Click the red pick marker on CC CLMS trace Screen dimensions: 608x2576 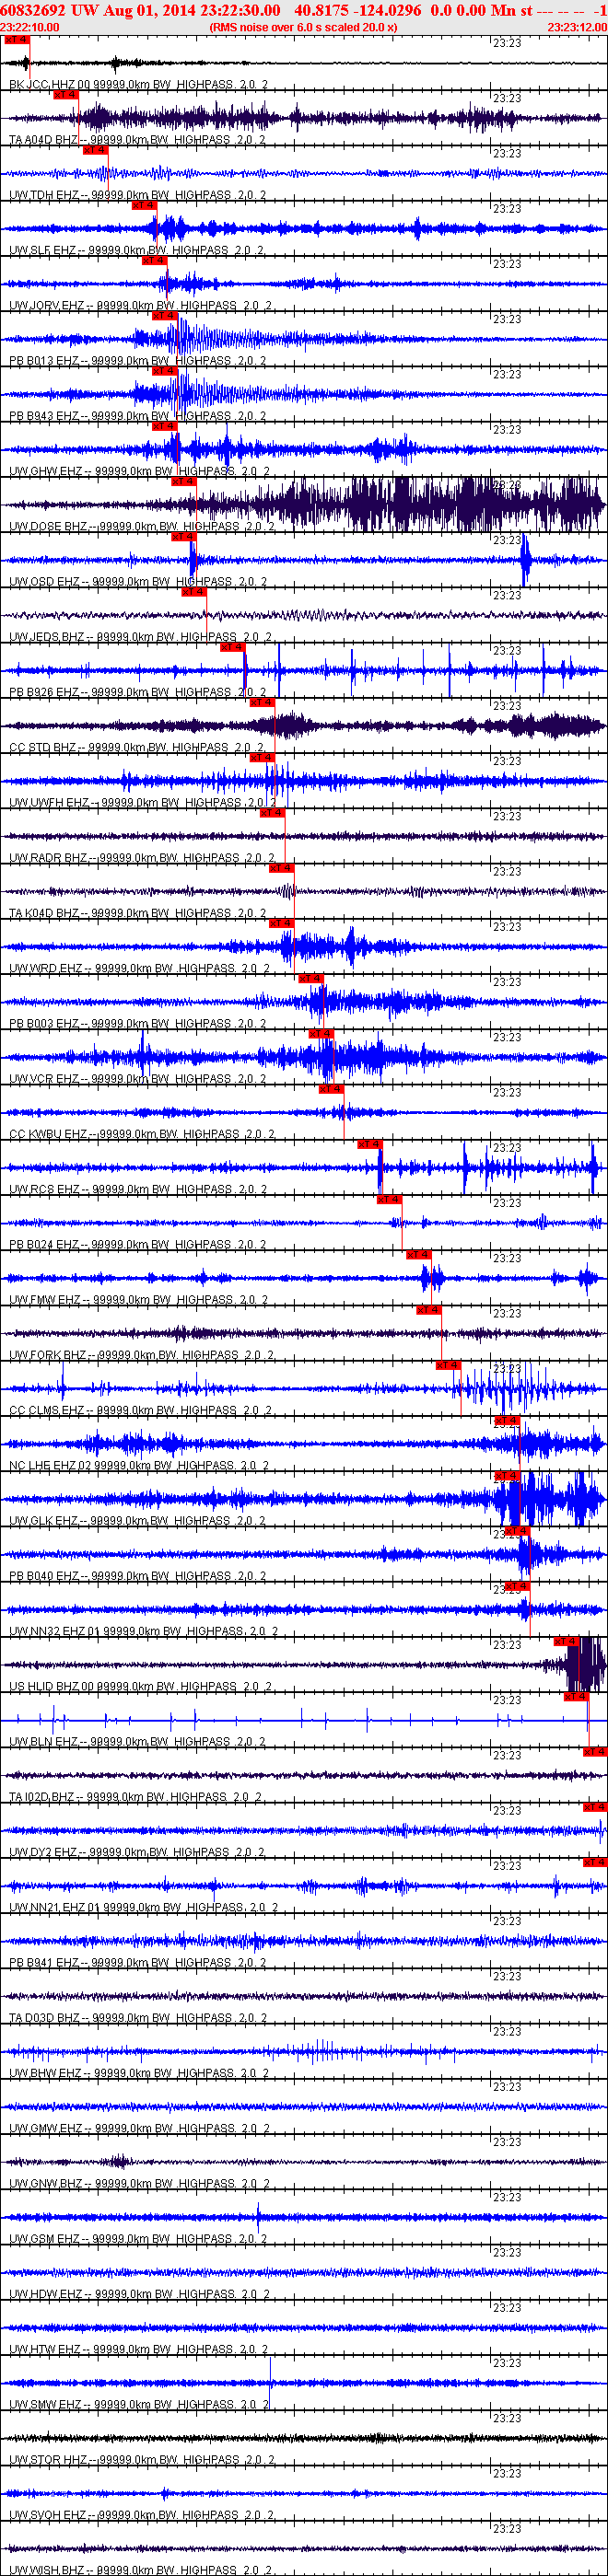tap(449, 1365)
